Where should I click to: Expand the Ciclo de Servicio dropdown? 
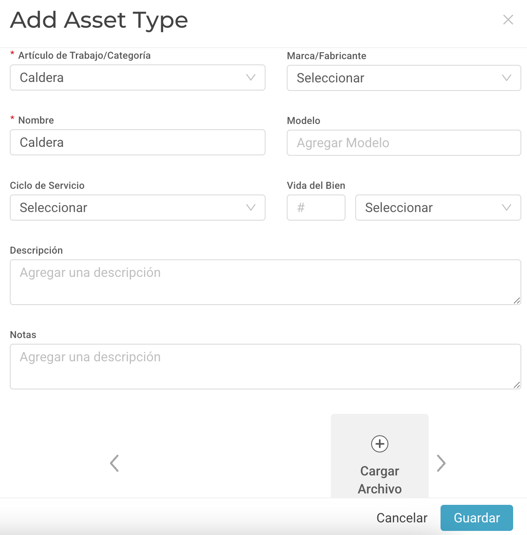(x=137, y=207)
